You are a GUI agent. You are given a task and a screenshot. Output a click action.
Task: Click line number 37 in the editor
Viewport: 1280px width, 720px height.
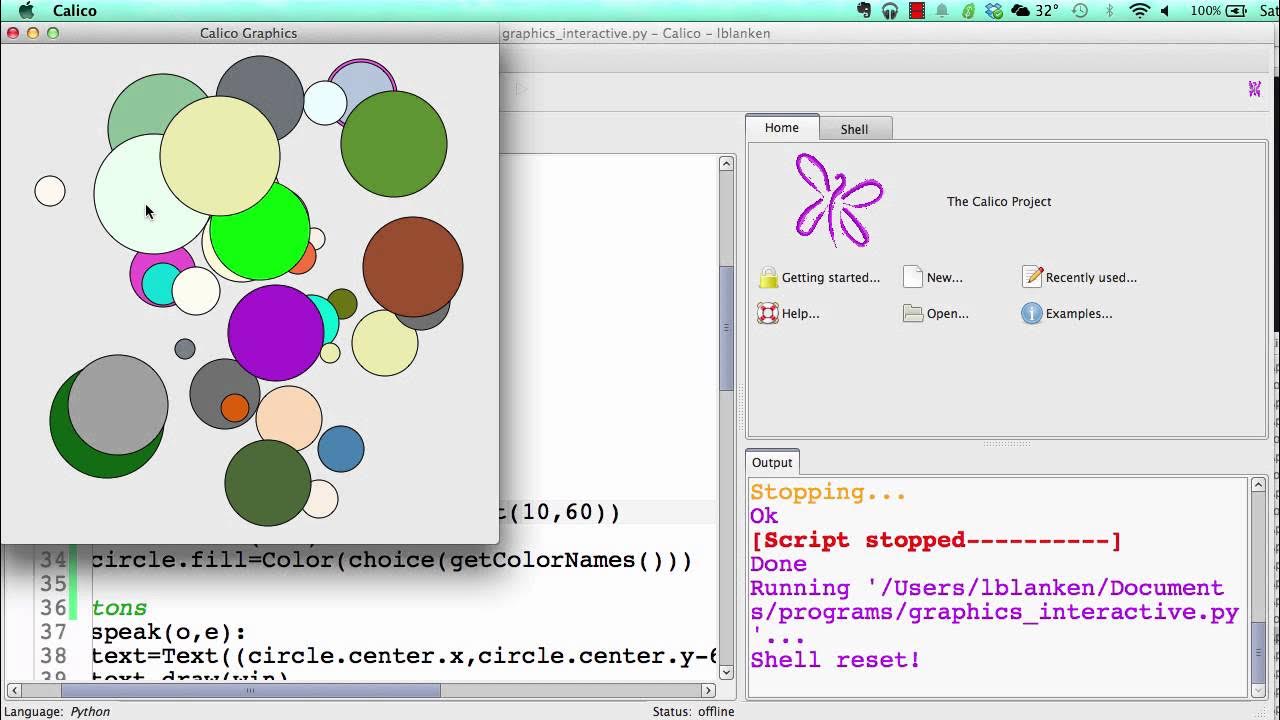click(x=53, y=632)
